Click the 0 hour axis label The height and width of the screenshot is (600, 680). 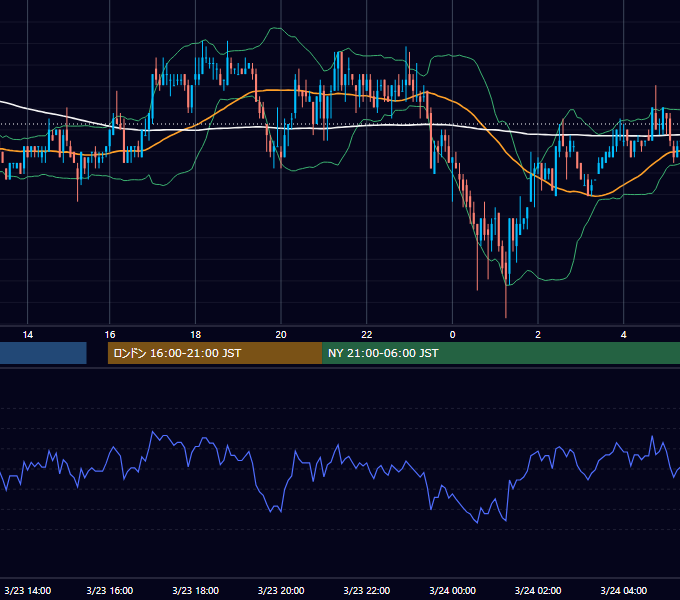pos(452,335)
